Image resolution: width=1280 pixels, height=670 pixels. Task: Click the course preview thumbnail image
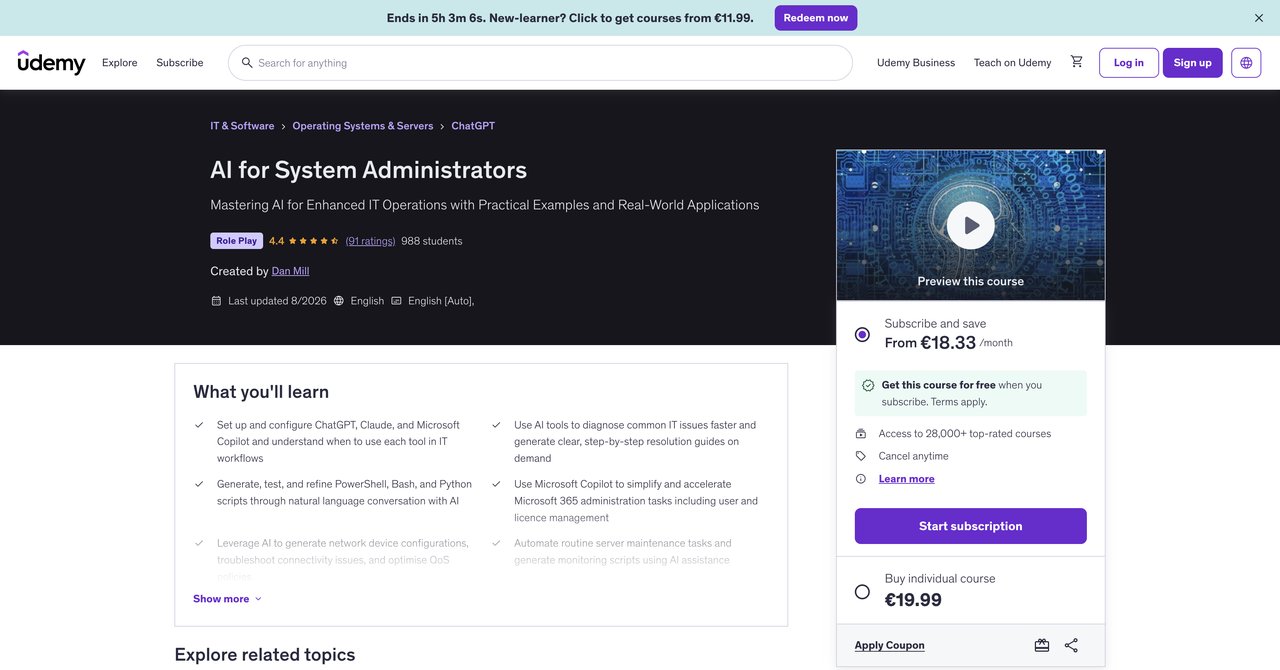(x=971, y=226)
